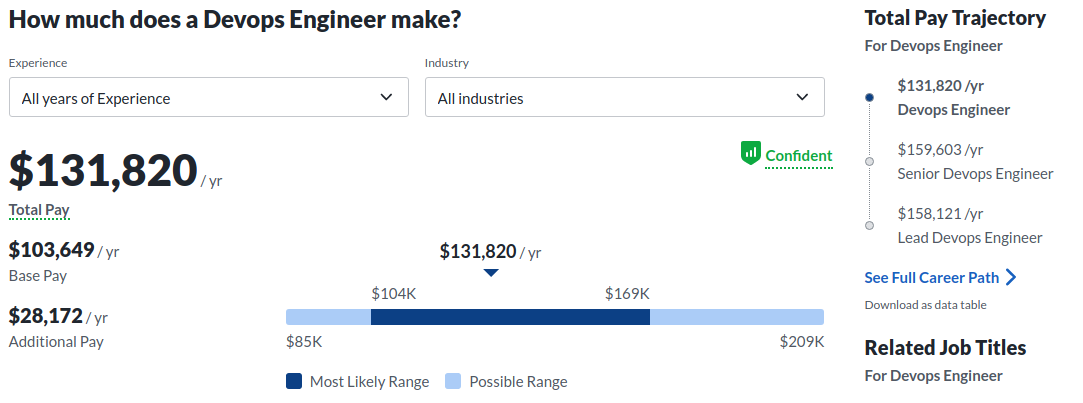Screen dimensions: 1083x403
Task: Click the light blue Possible Range swatch
Action: point(453,381)
